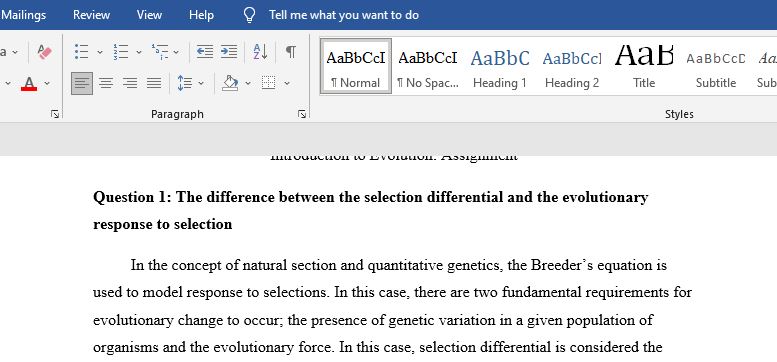Click the Multilevel list icon
The image size is (777, 362).
160,52
